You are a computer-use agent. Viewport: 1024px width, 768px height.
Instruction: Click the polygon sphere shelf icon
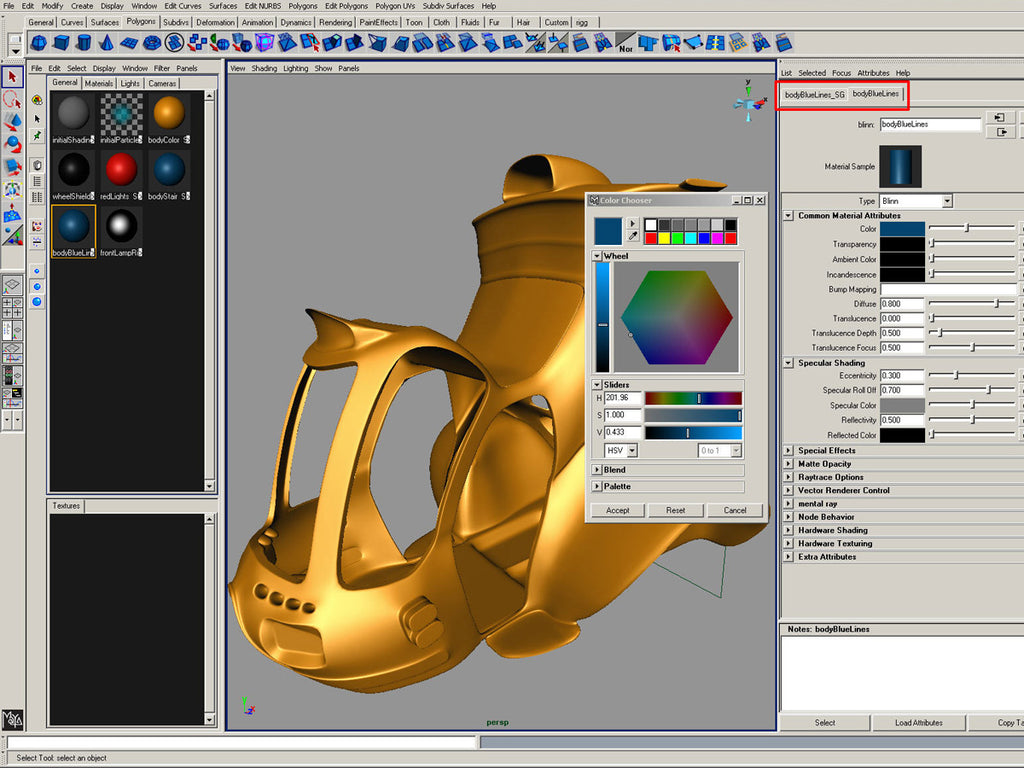point(40,42)
